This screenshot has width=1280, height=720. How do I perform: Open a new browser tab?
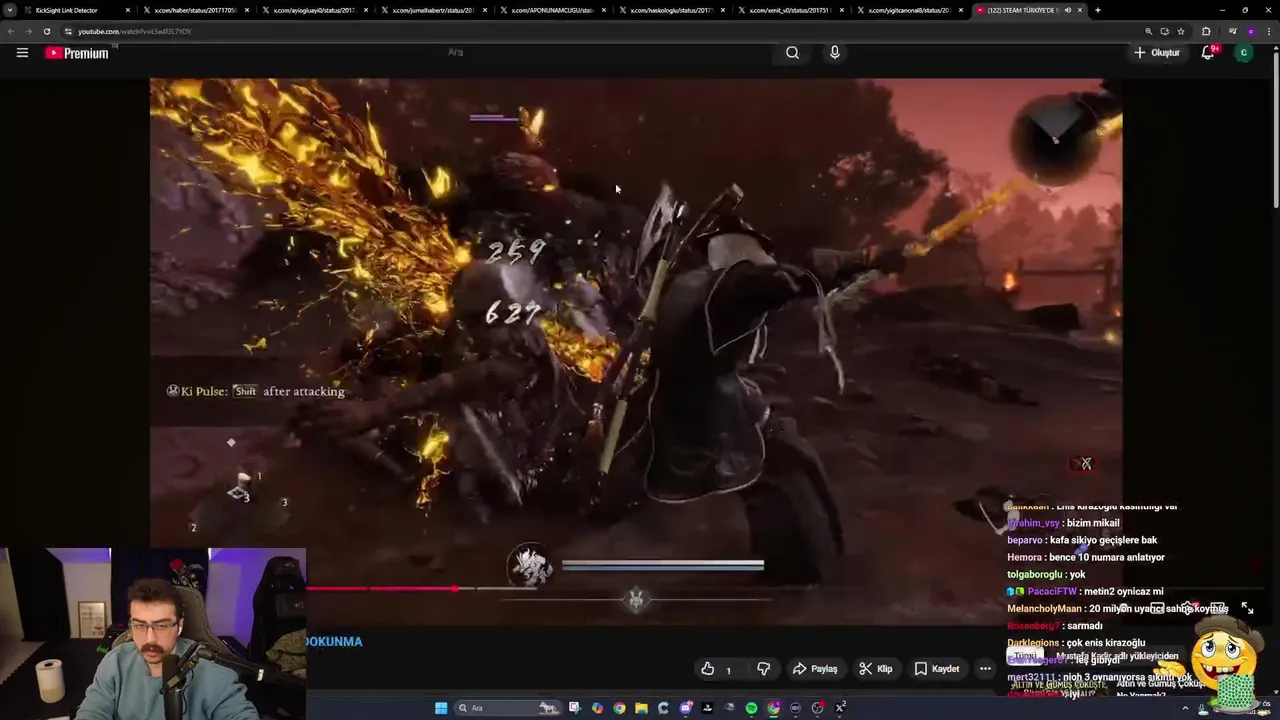(x=1098, y=10)
